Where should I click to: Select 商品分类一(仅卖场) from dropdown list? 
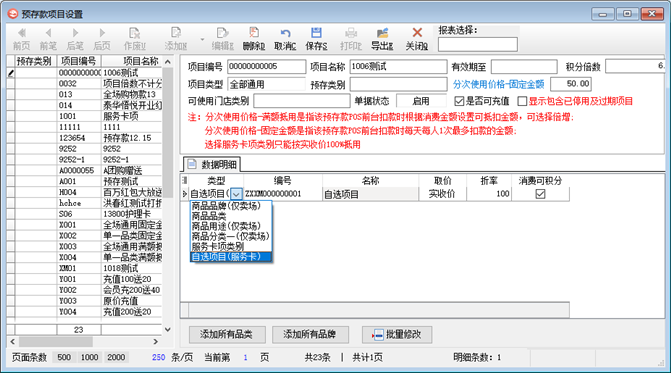pyautogui.click(x=230, y=237)
